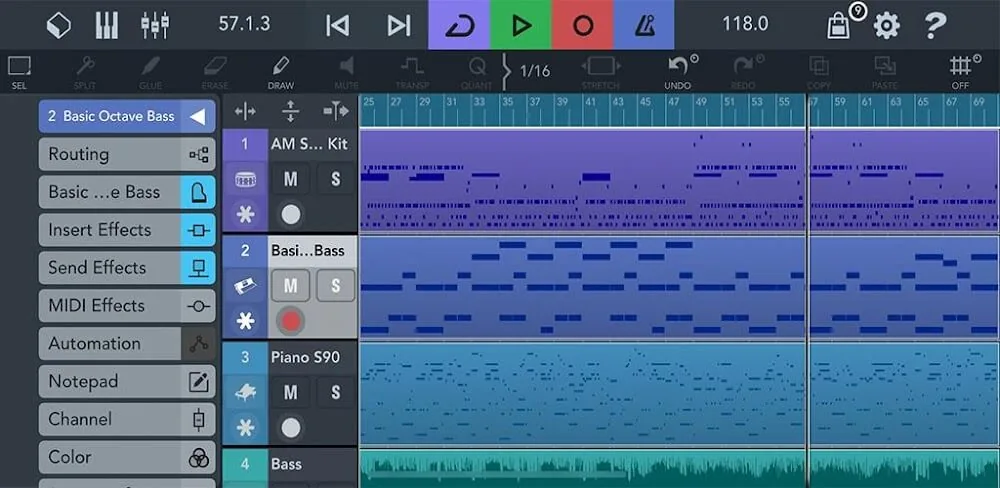Open help question mark

point(935,26)
